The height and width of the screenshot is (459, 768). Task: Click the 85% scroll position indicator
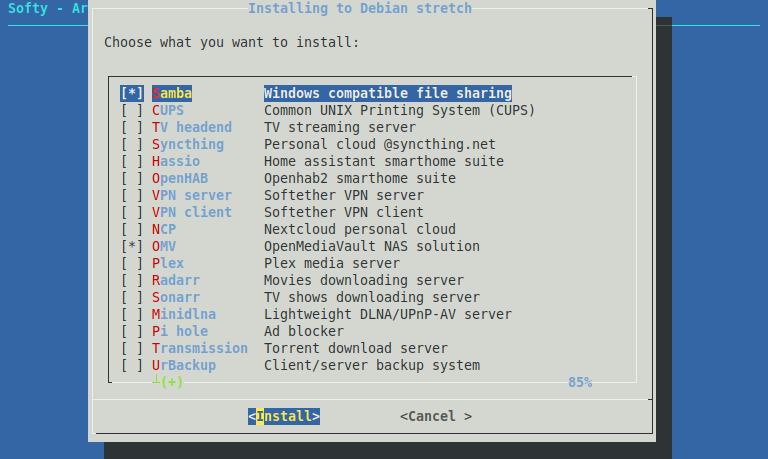[x=580, y=382]
